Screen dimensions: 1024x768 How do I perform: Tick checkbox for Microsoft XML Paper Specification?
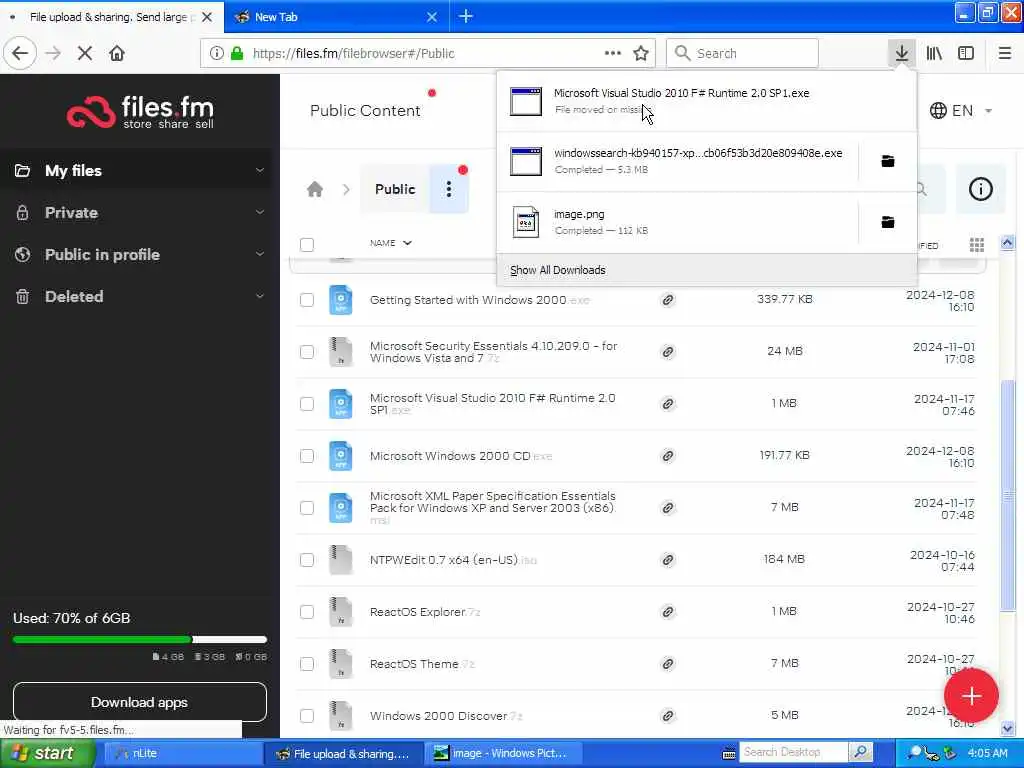307,508
